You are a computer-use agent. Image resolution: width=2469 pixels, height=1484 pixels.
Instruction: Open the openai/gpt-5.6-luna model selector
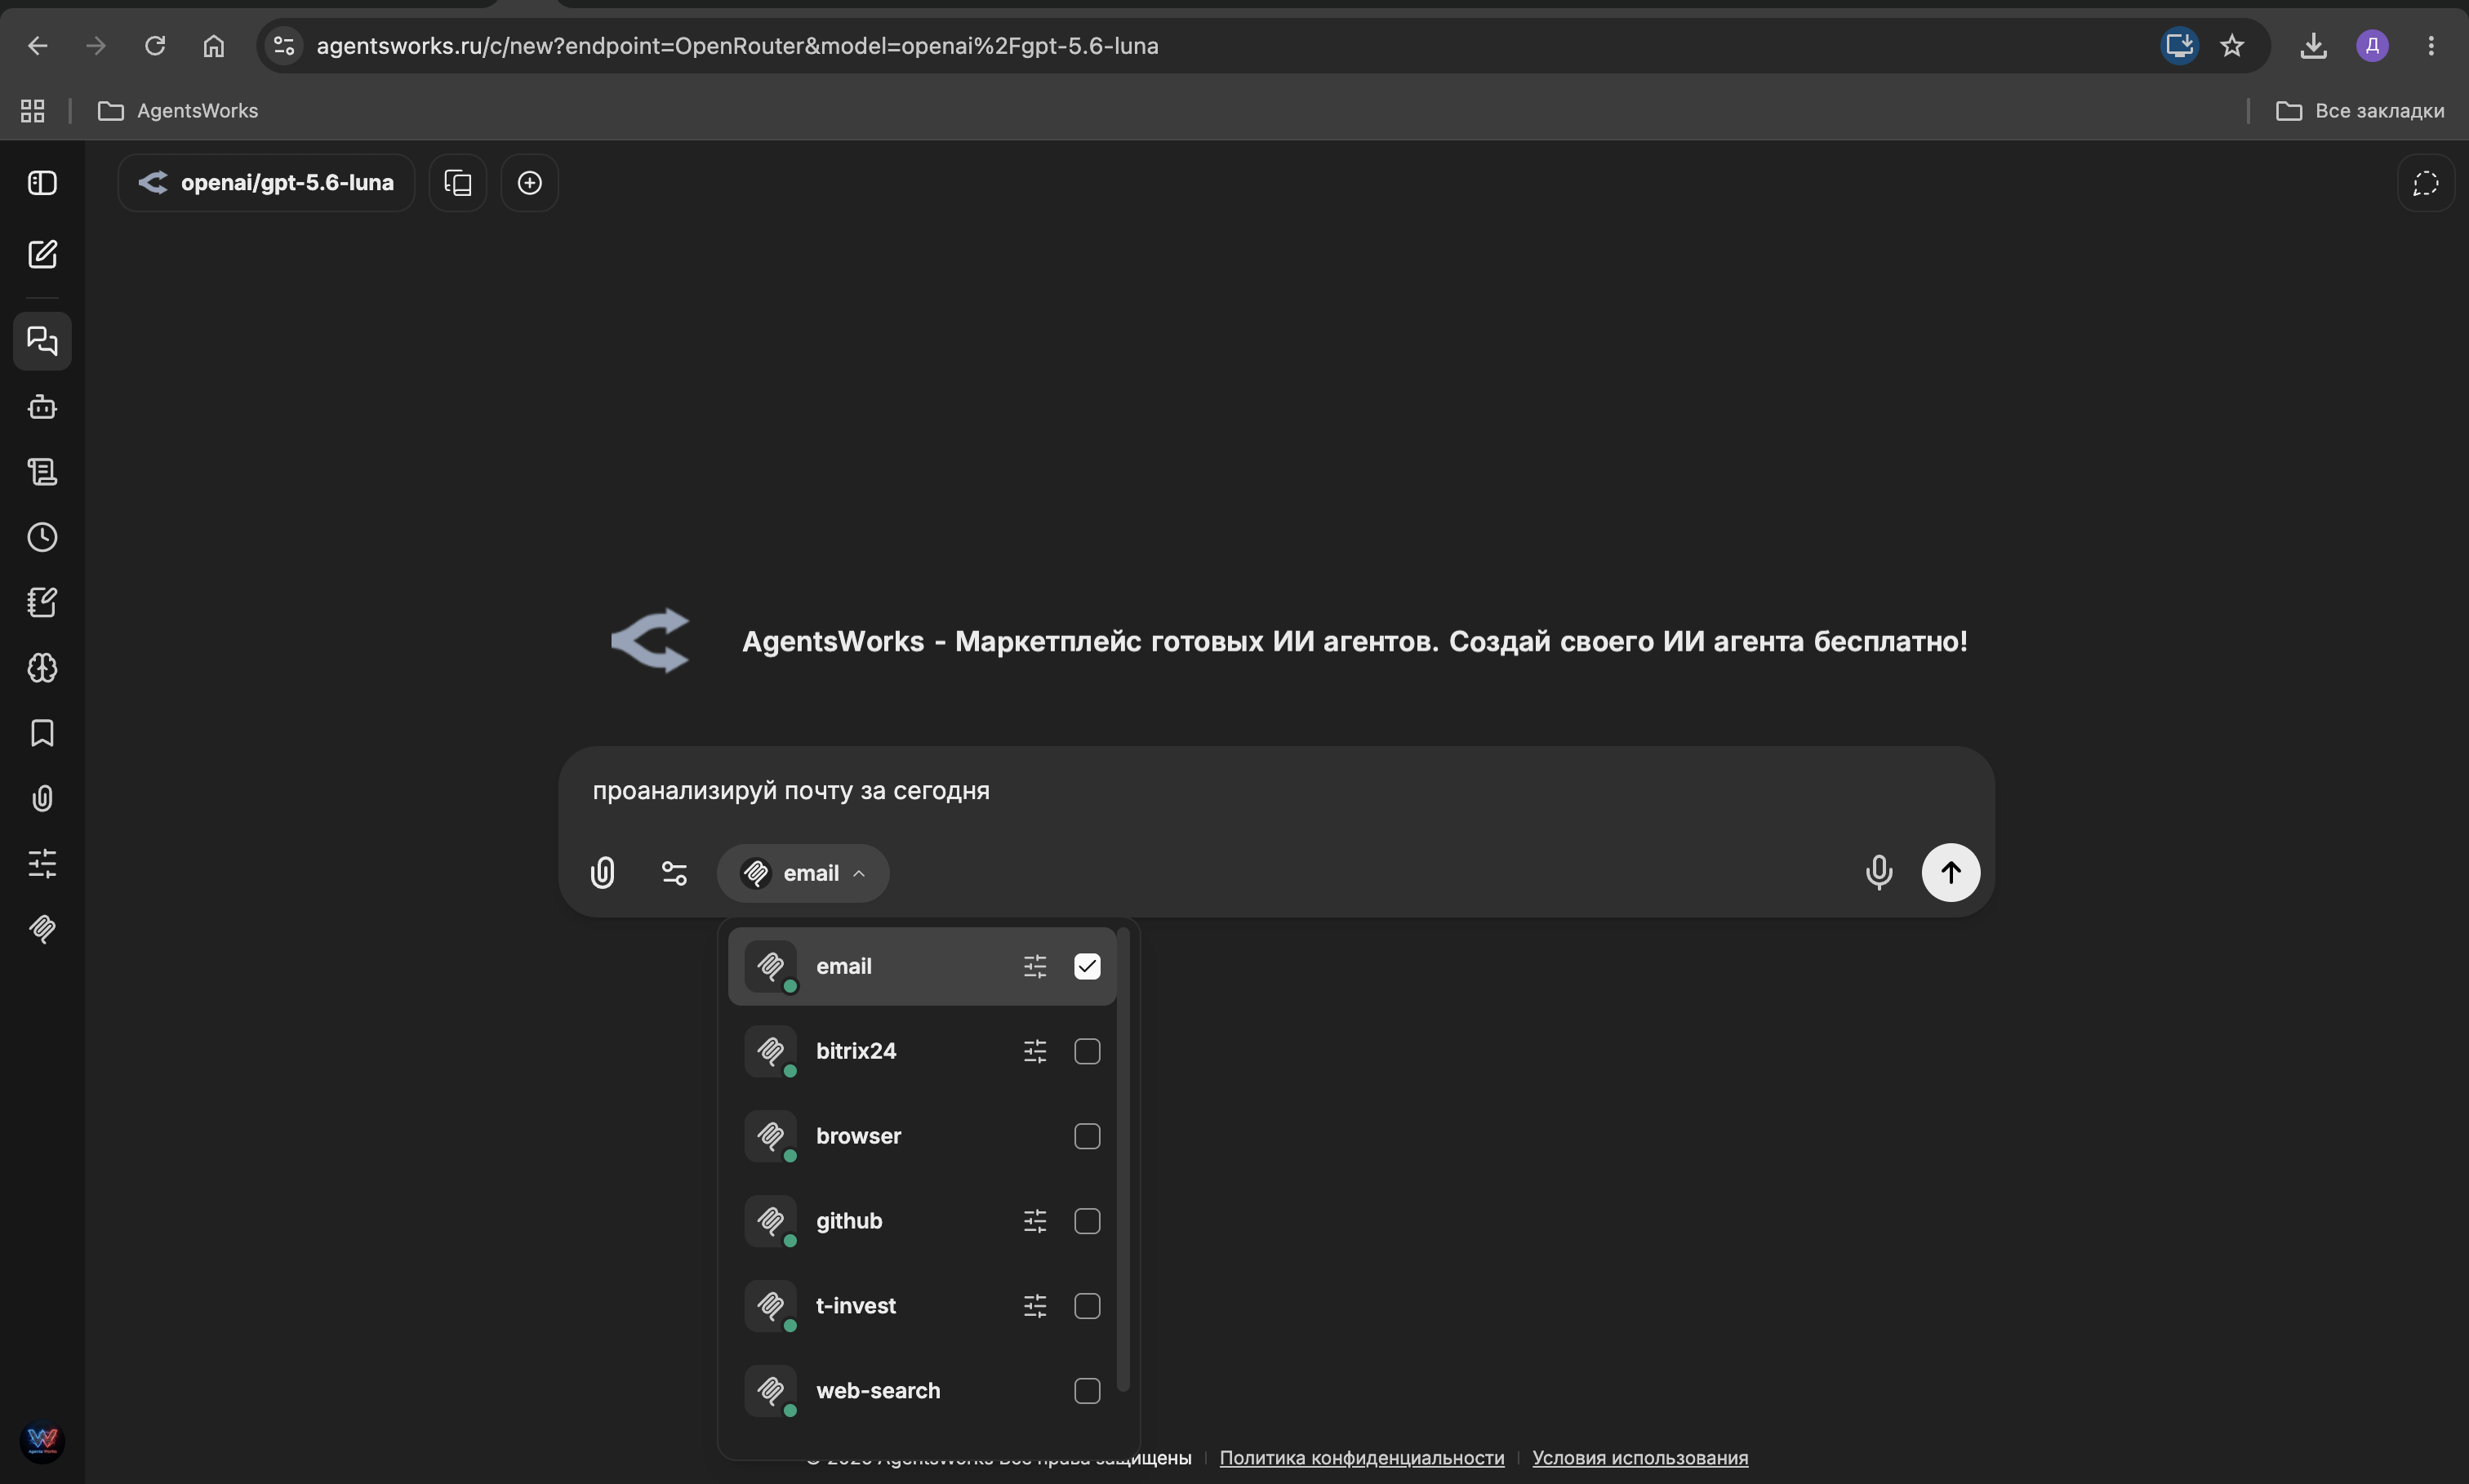tap(266, 183)
